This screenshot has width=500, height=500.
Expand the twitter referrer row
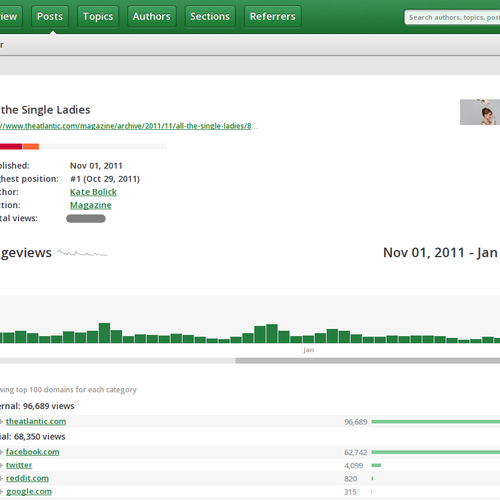coord(2,465)
